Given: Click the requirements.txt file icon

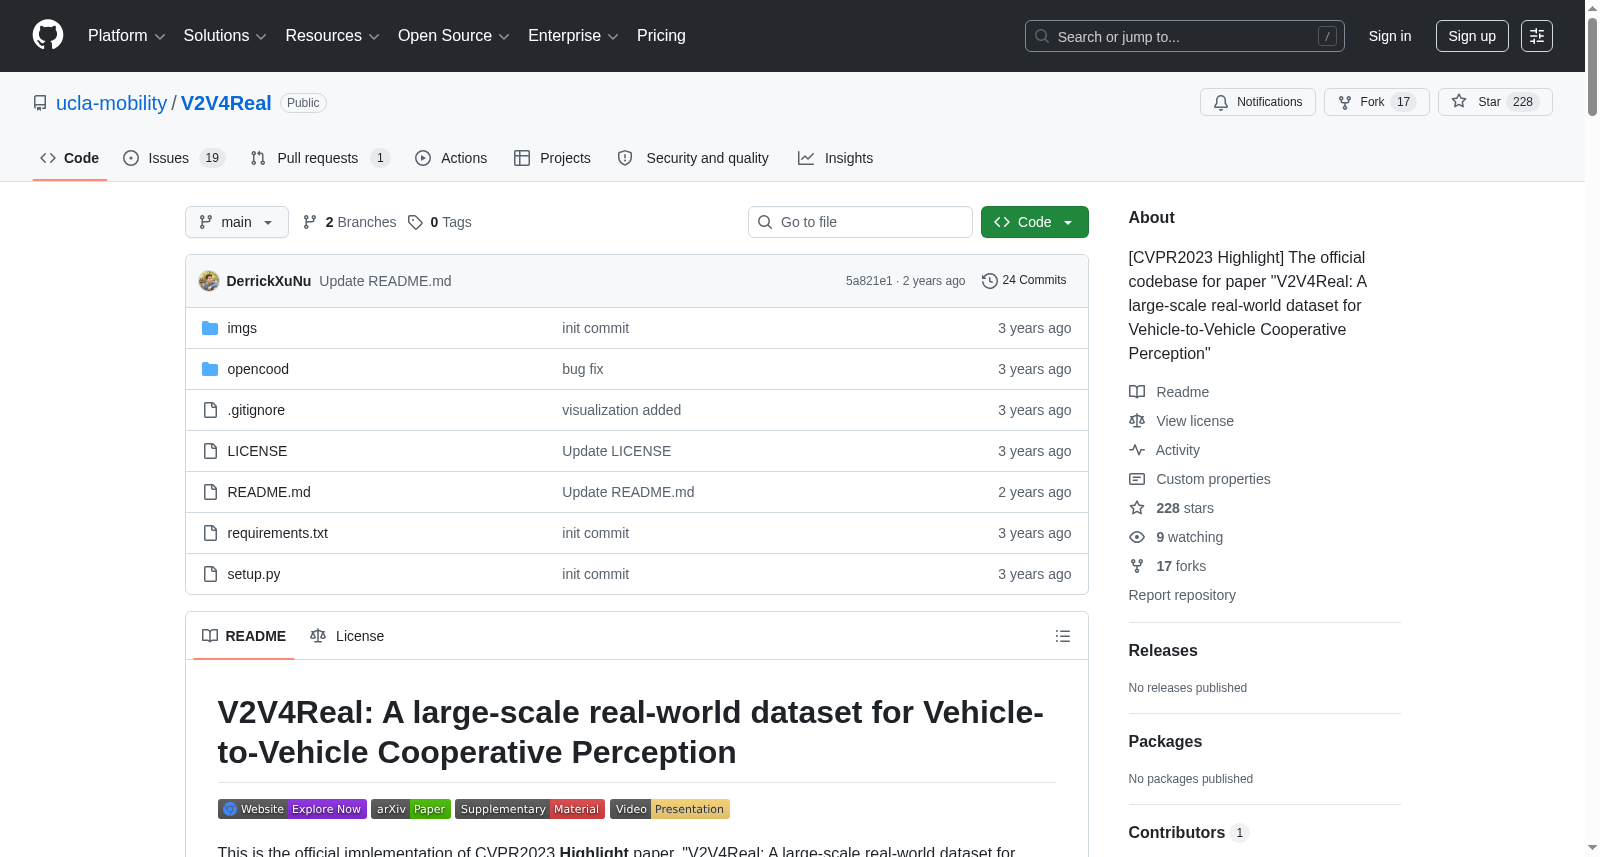Looking at the screenshot, I should 210,533.
